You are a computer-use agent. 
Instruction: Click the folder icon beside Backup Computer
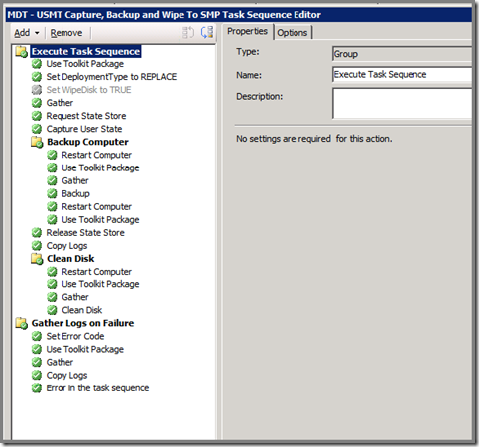click(x=37, y=142)
